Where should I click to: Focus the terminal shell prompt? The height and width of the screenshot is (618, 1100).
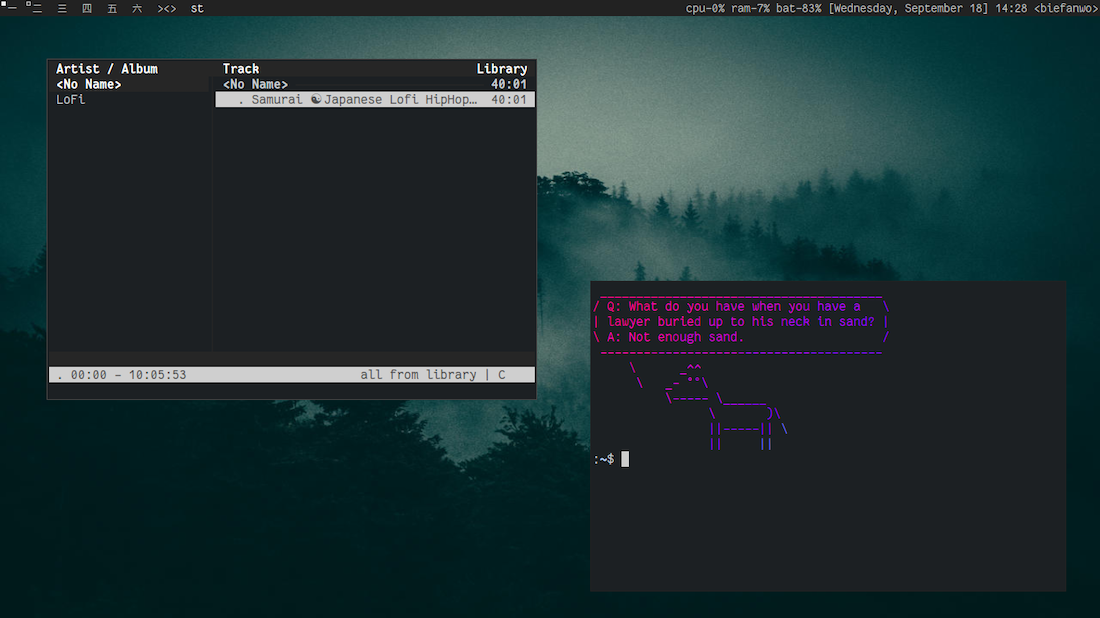[x=625, y=459]
